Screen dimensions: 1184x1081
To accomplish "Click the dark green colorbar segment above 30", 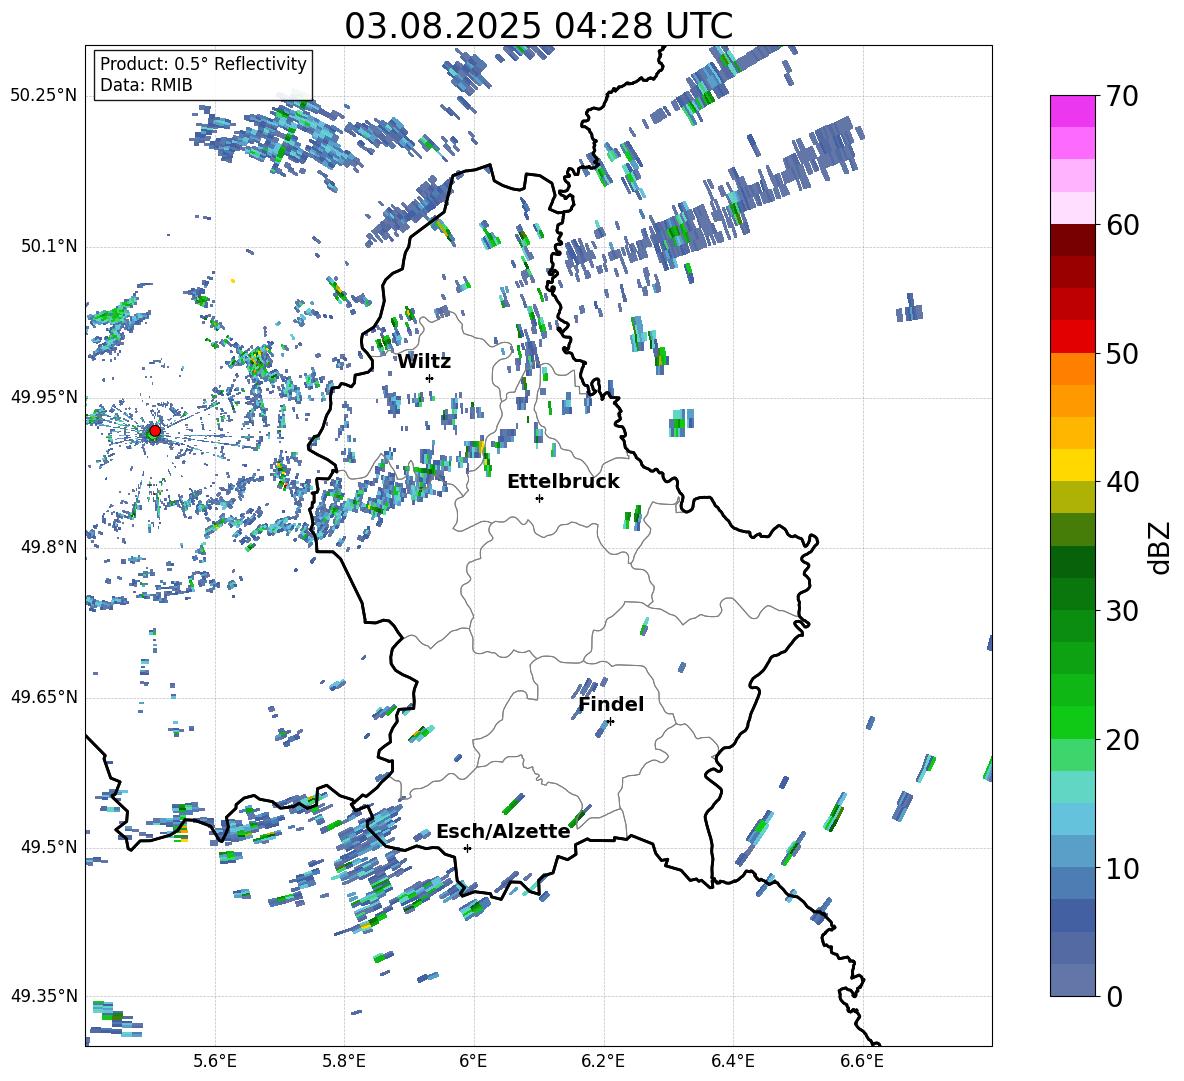I will (x=1072, y=593).
